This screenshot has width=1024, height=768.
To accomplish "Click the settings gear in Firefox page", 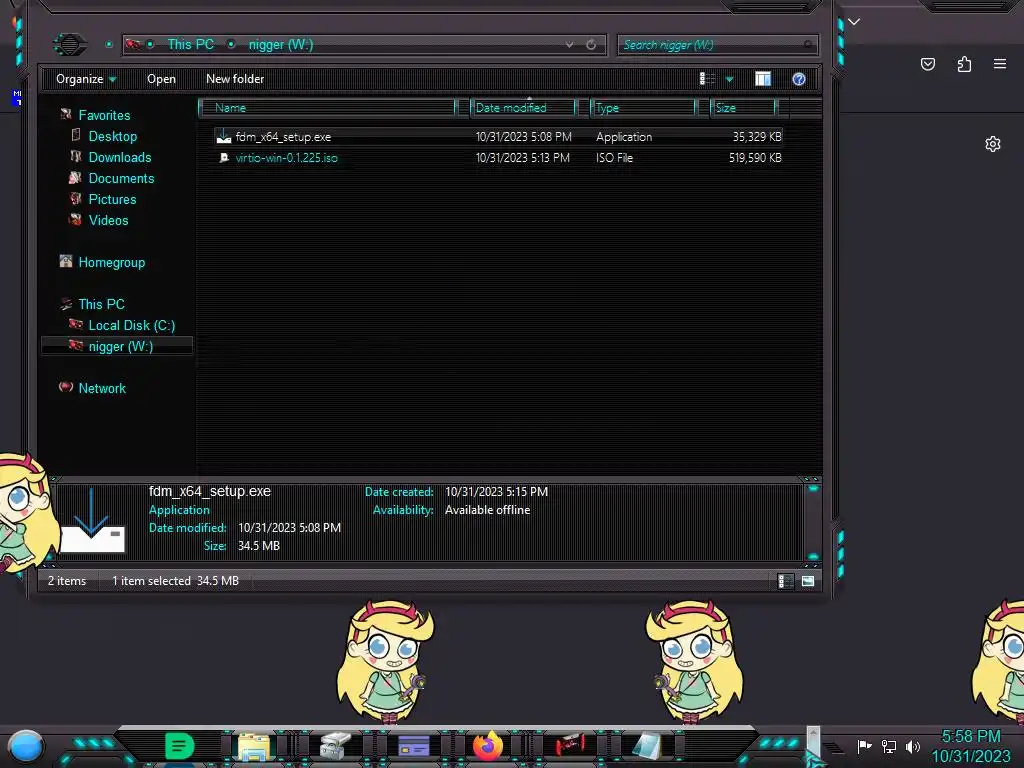I will point(993,144).
